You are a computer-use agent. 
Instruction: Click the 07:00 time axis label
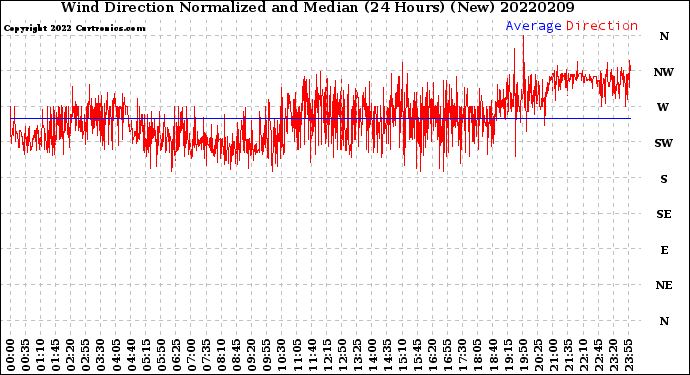191,355
